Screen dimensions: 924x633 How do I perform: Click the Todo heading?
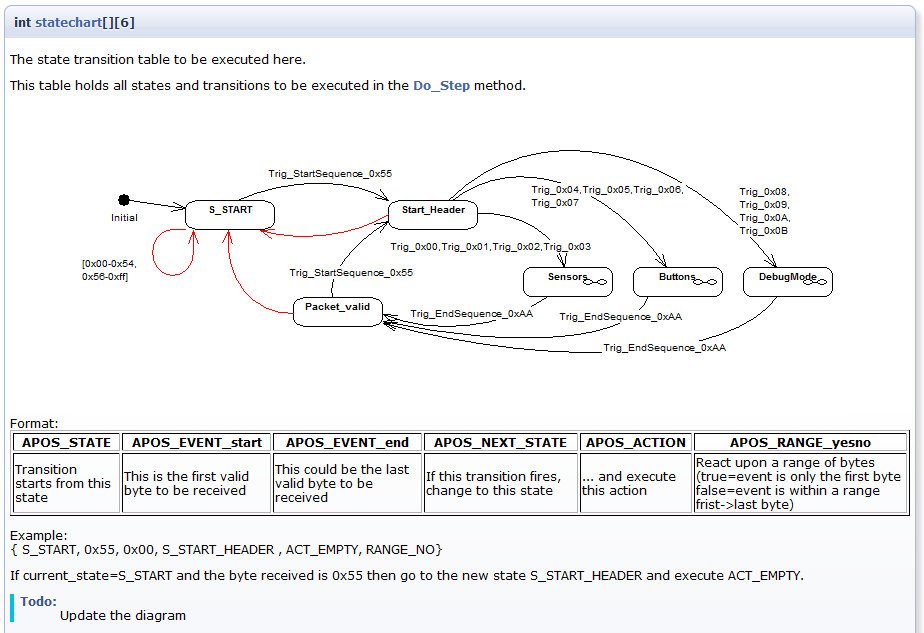pos(38,601)
